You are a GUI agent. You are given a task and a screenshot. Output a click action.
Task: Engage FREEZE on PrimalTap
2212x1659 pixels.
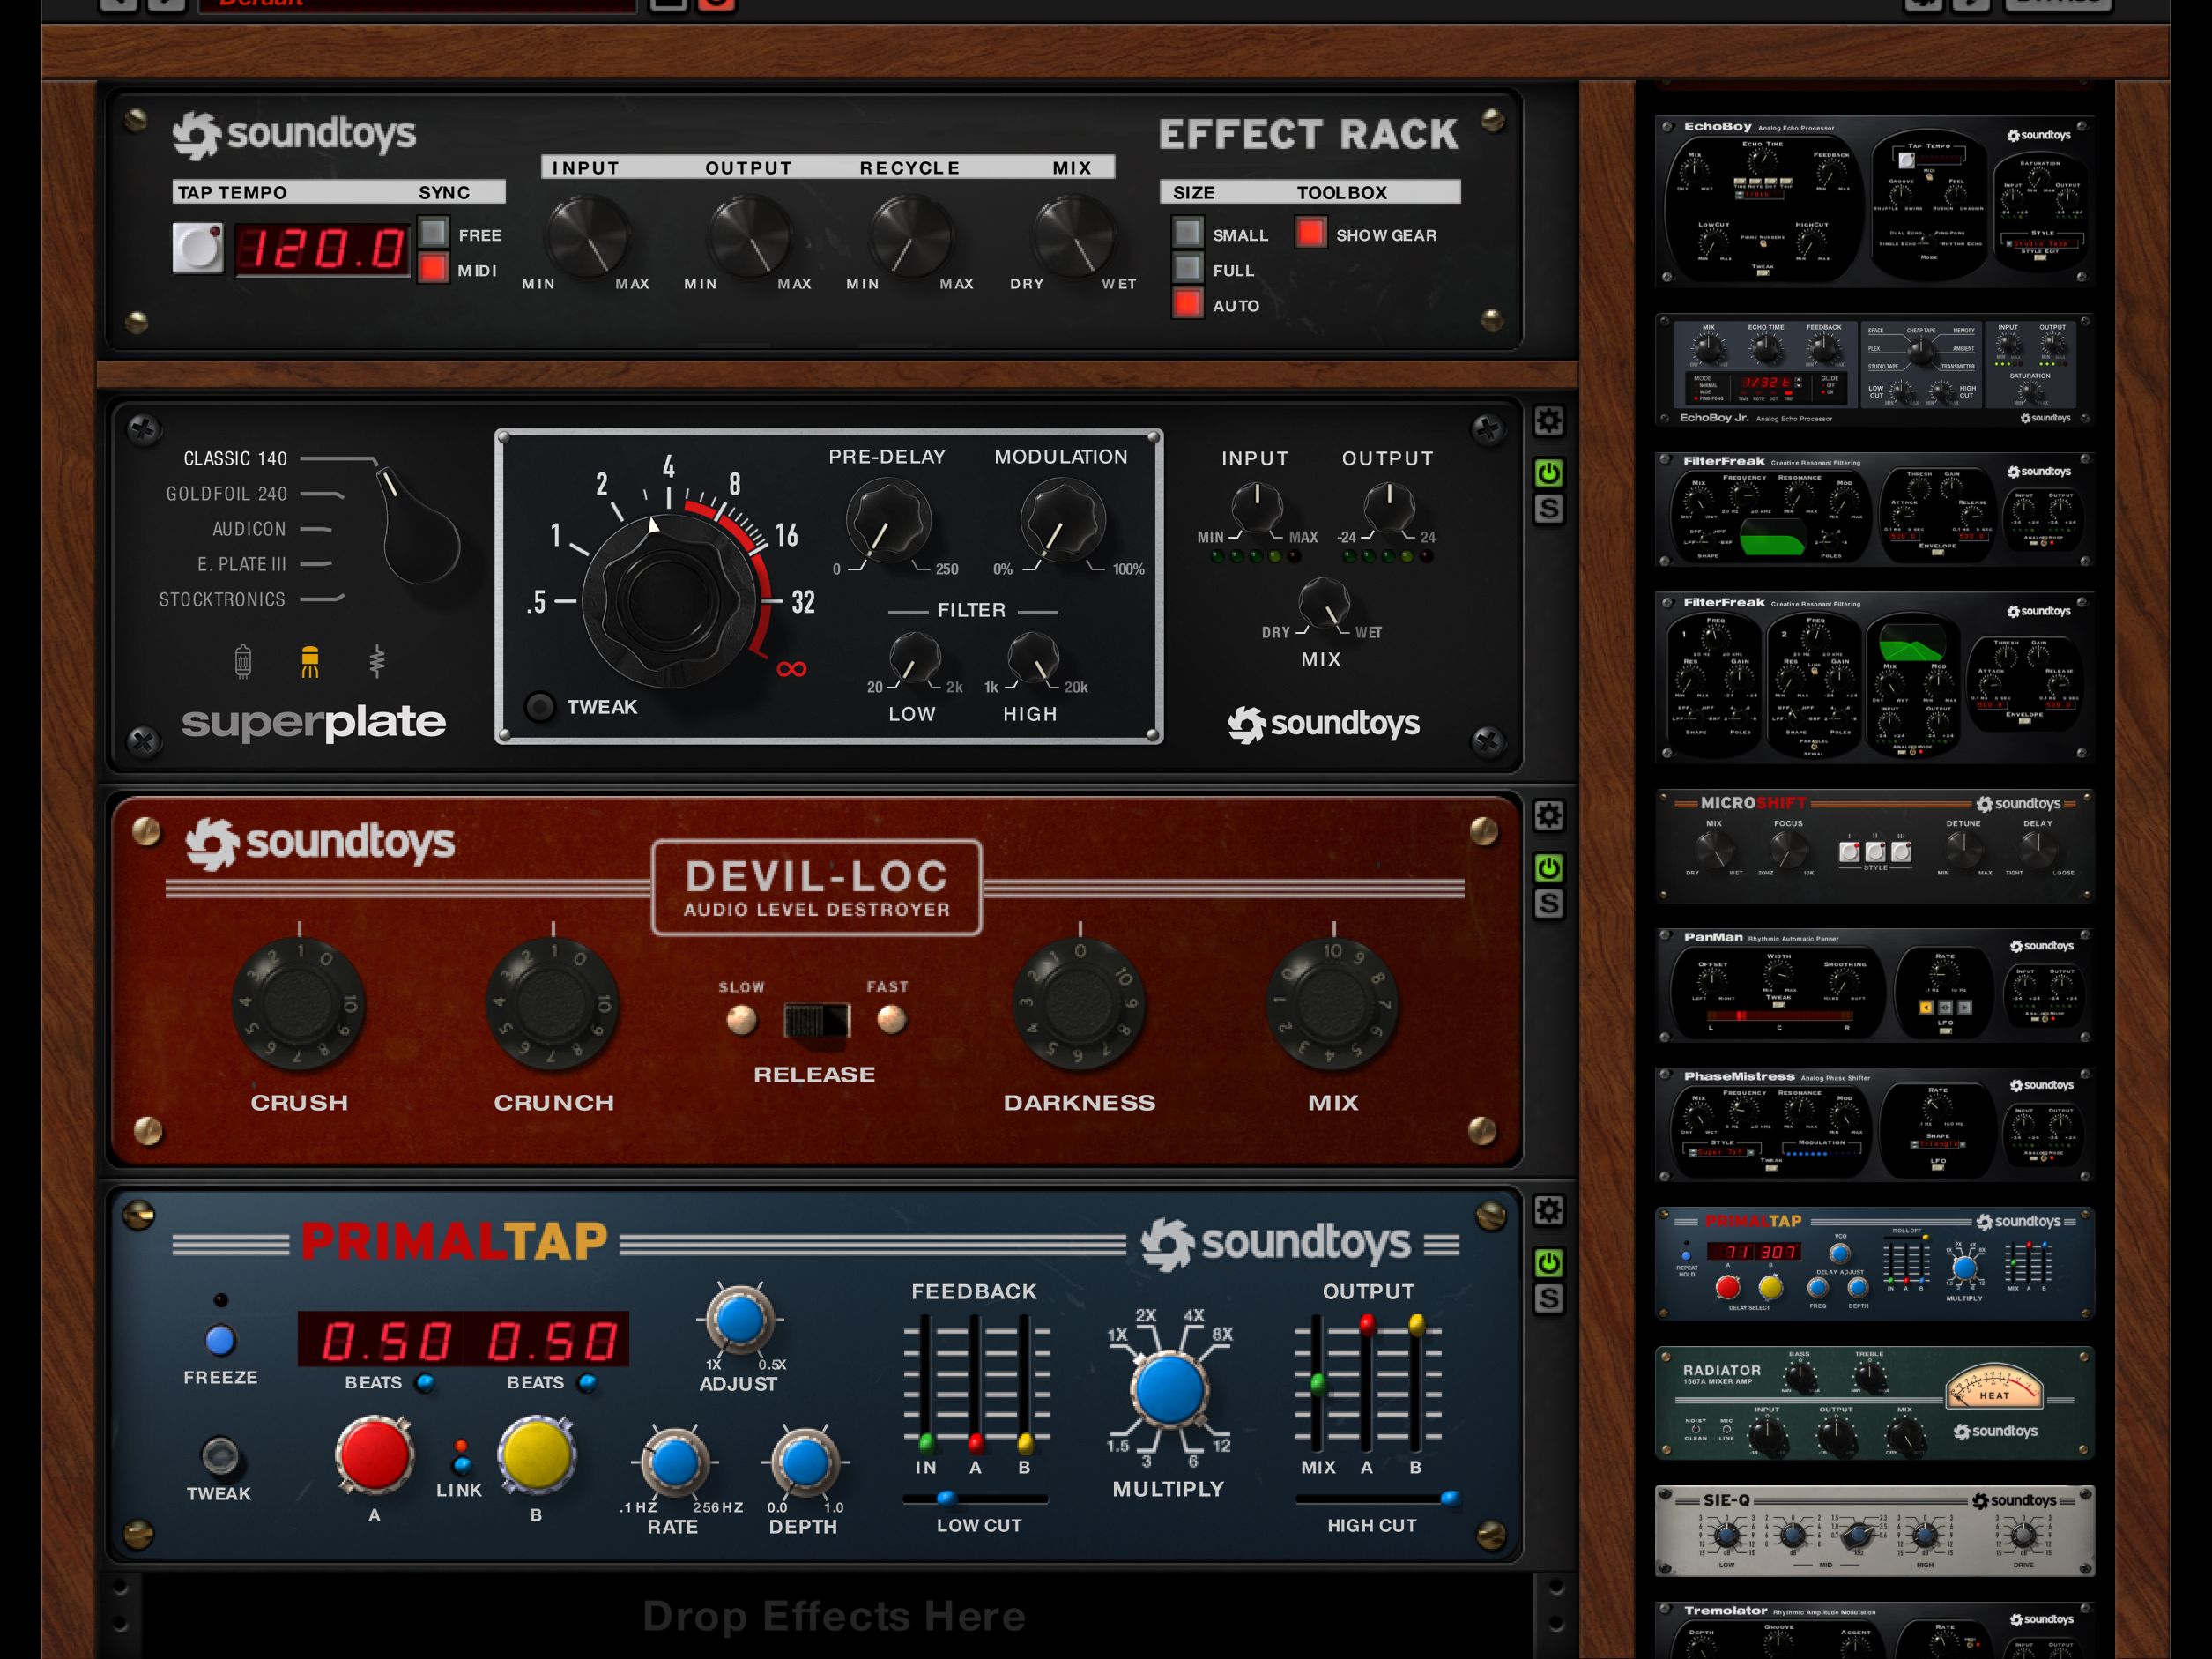point(220,1340)
